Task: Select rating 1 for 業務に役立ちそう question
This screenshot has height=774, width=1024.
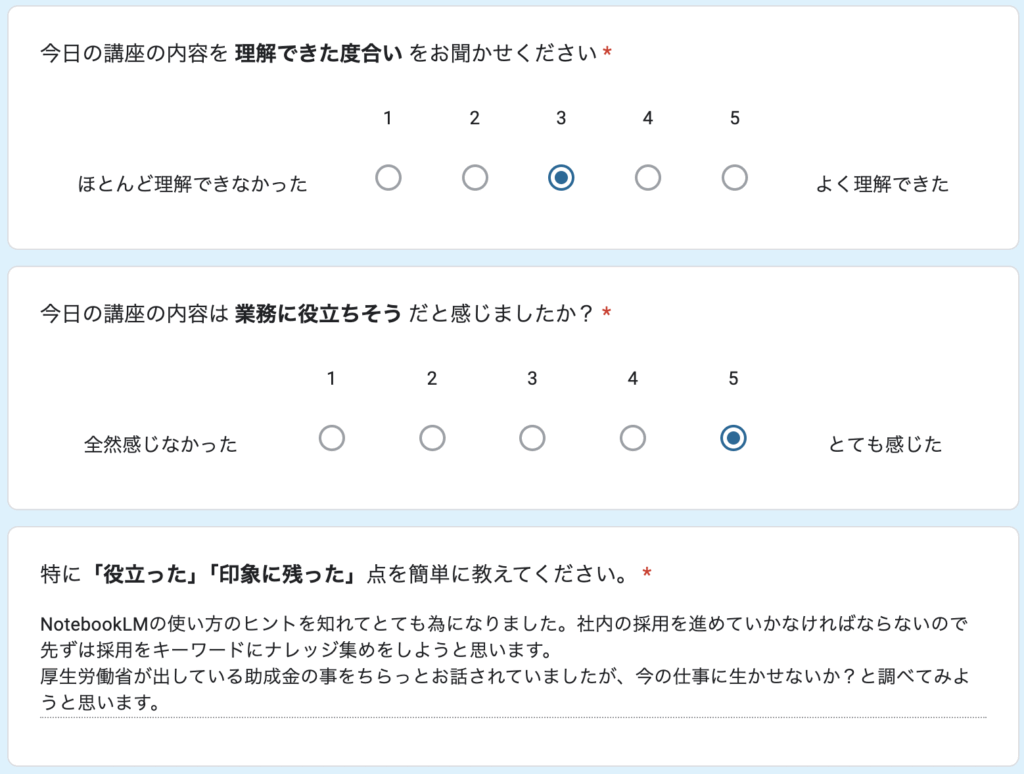Action: coord(331,438)
